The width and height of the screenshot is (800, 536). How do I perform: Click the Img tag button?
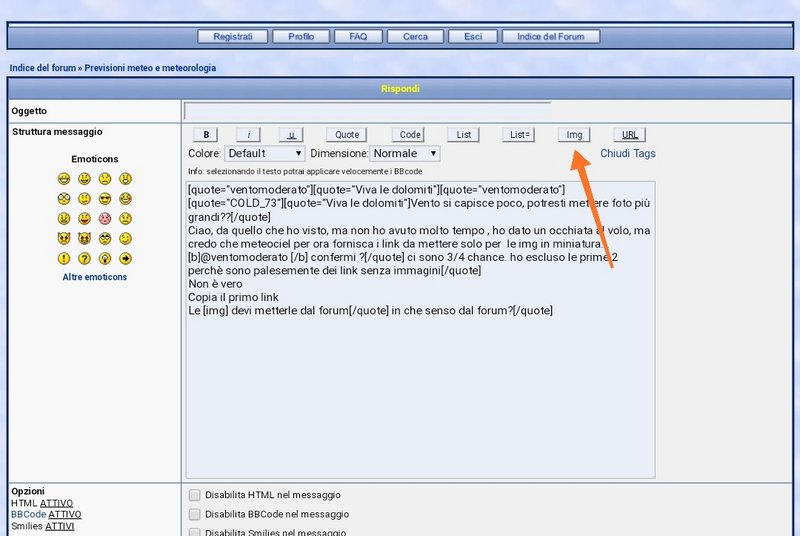[x=574, y=135]
